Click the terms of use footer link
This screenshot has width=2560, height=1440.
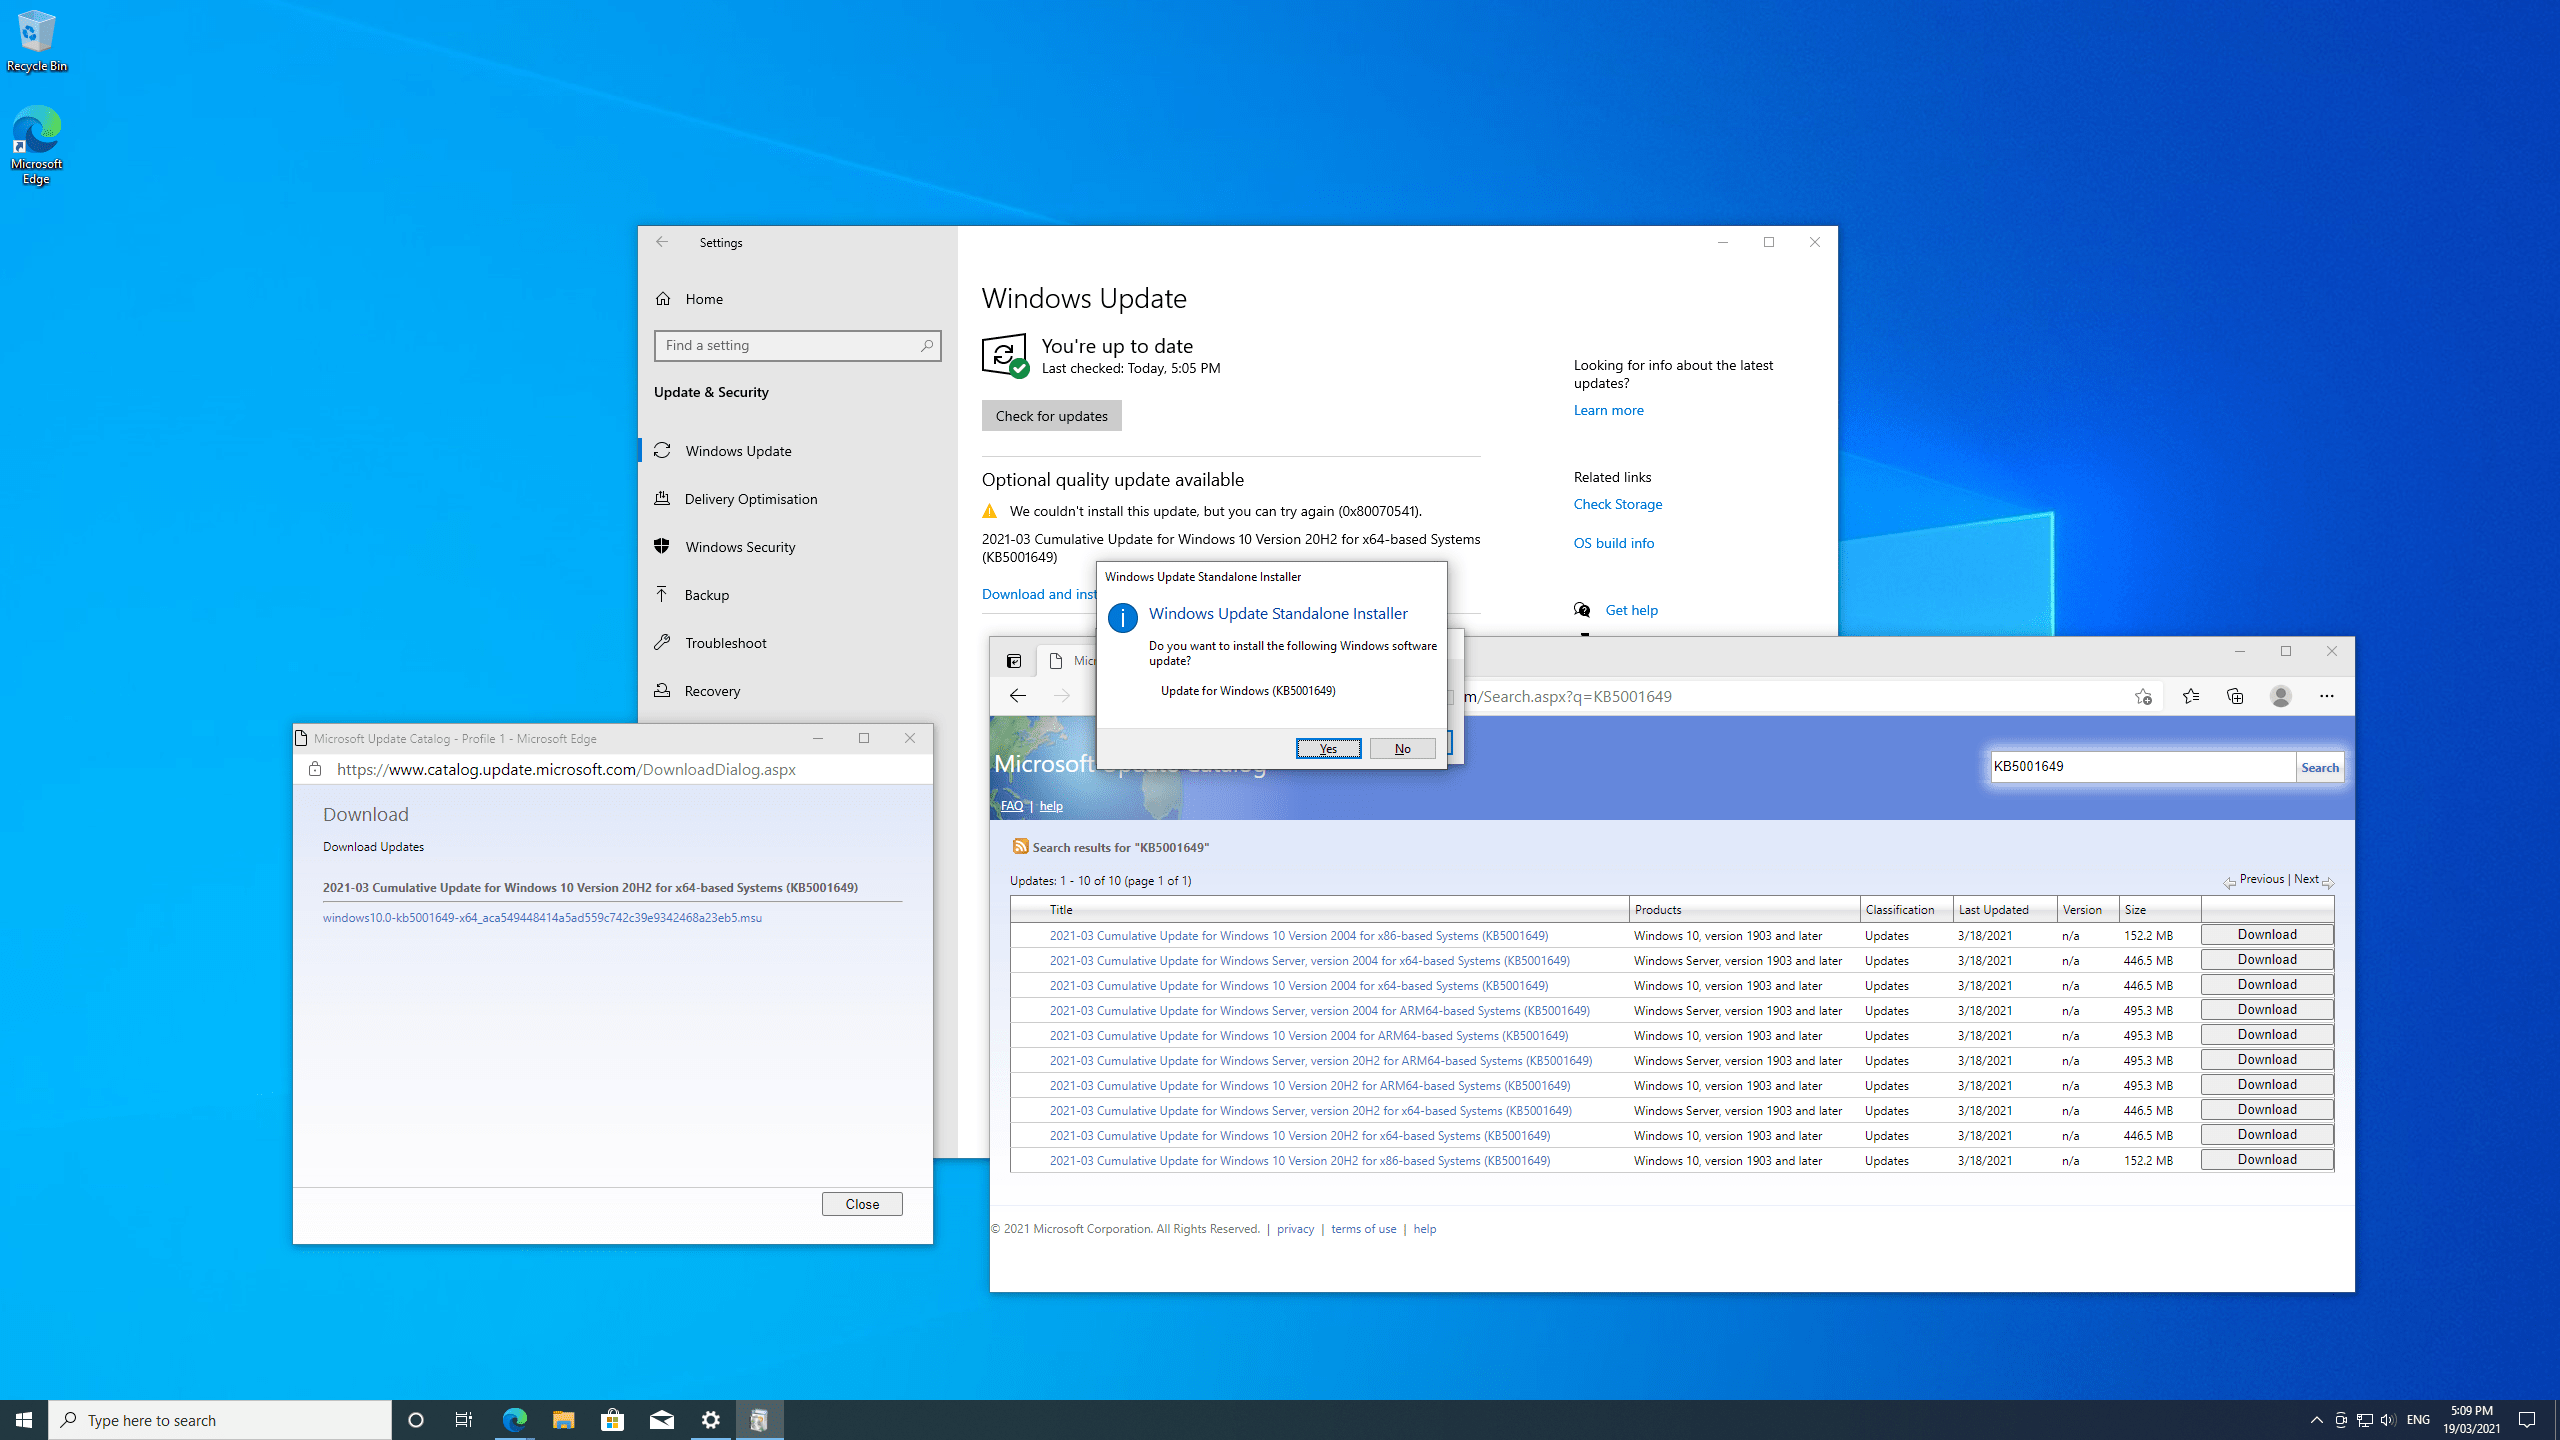(x=1363, y=1229)
